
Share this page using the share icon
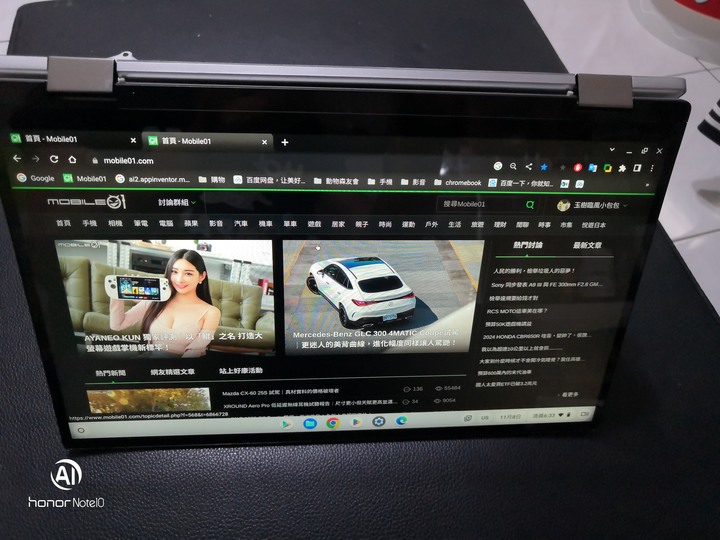tap(529, 167)
